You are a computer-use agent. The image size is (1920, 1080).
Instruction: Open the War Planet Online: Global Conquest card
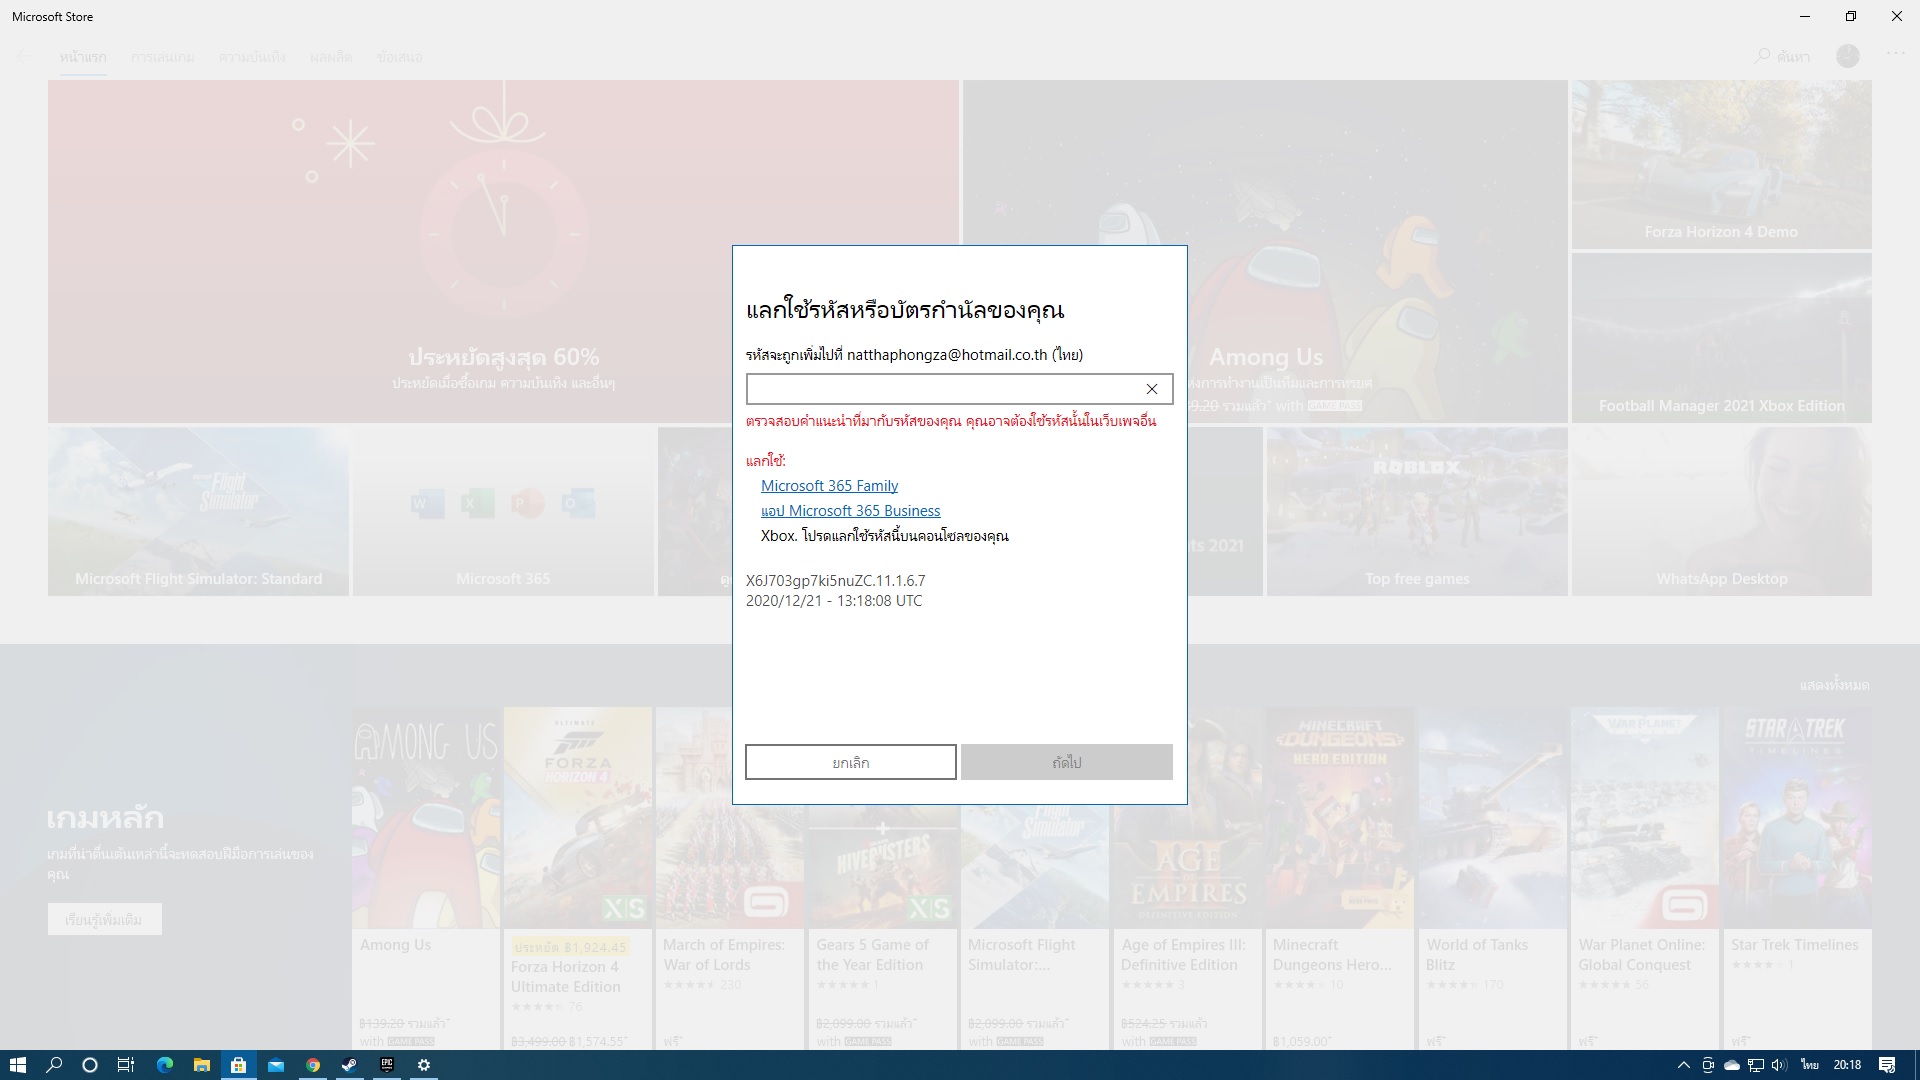tap(1644, 878)
